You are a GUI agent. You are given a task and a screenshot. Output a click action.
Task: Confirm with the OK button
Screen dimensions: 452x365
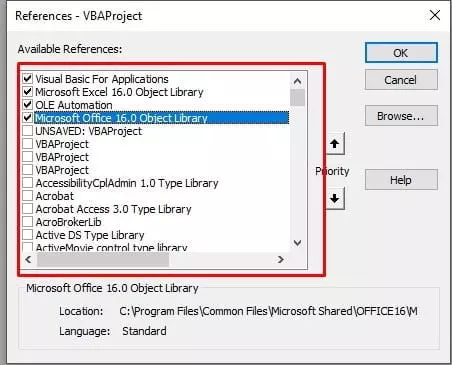click(401, 53)
